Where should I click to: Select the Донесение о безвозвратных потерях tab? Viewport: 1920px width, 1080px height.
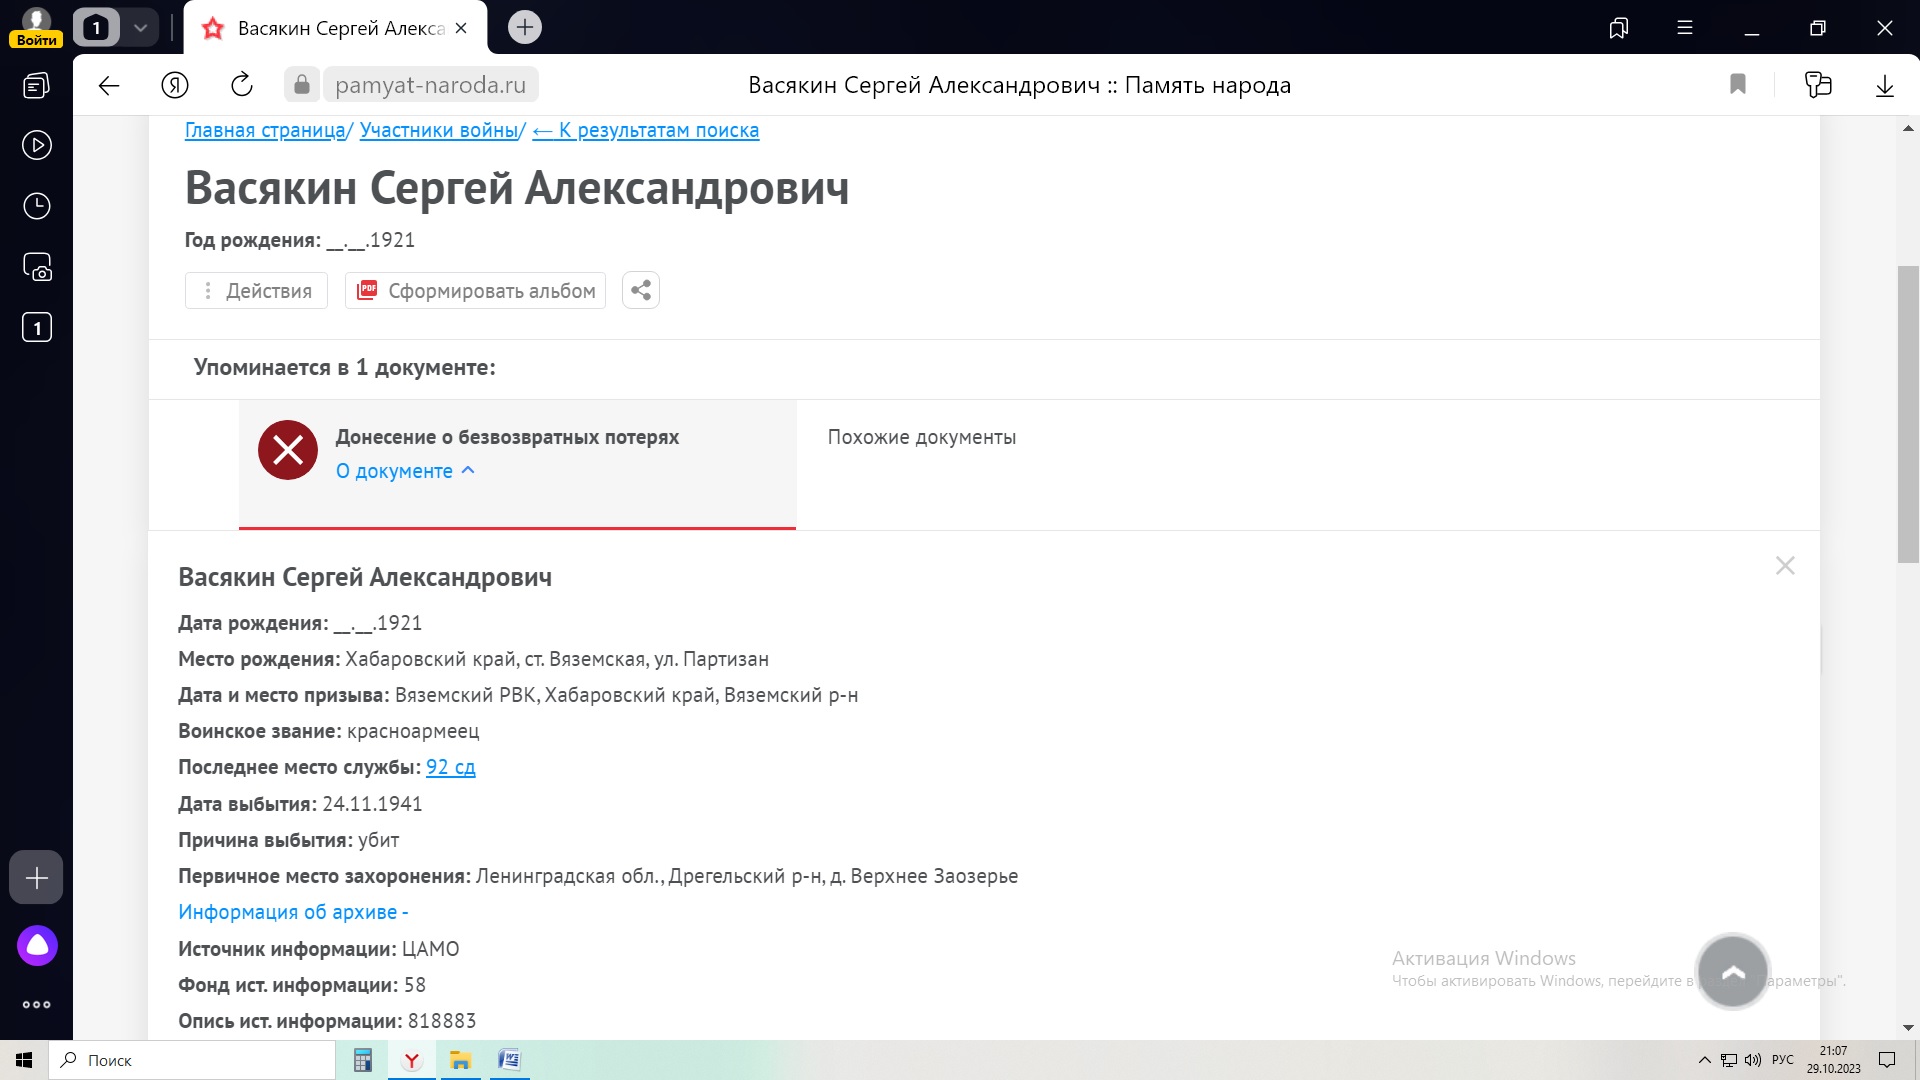(x=507, y=437)
